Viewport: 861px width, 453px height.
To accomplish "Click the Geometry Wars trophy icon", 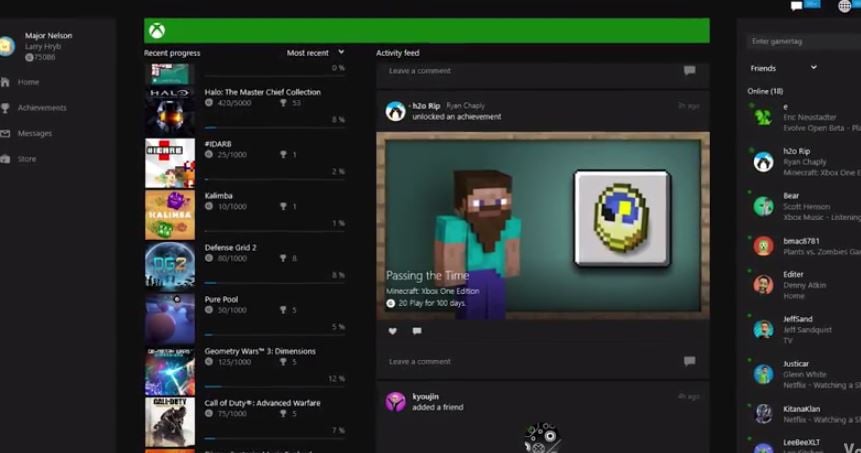I will click(x=283, y=362).
